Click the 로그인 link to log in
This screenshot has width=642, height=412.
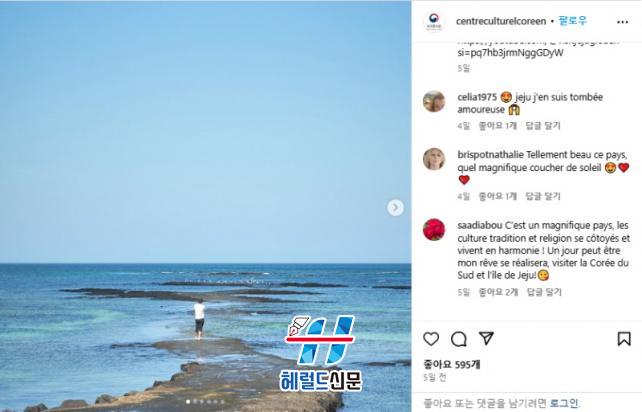coord(563,403)
